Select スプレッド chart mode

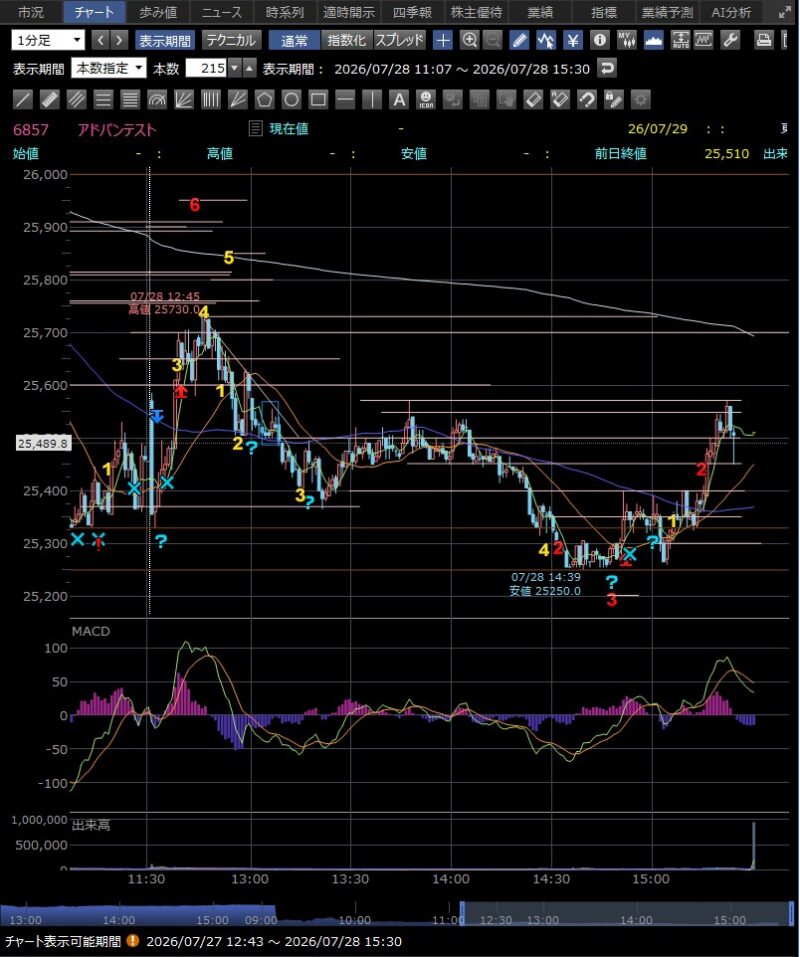click(x=400, y=41)
